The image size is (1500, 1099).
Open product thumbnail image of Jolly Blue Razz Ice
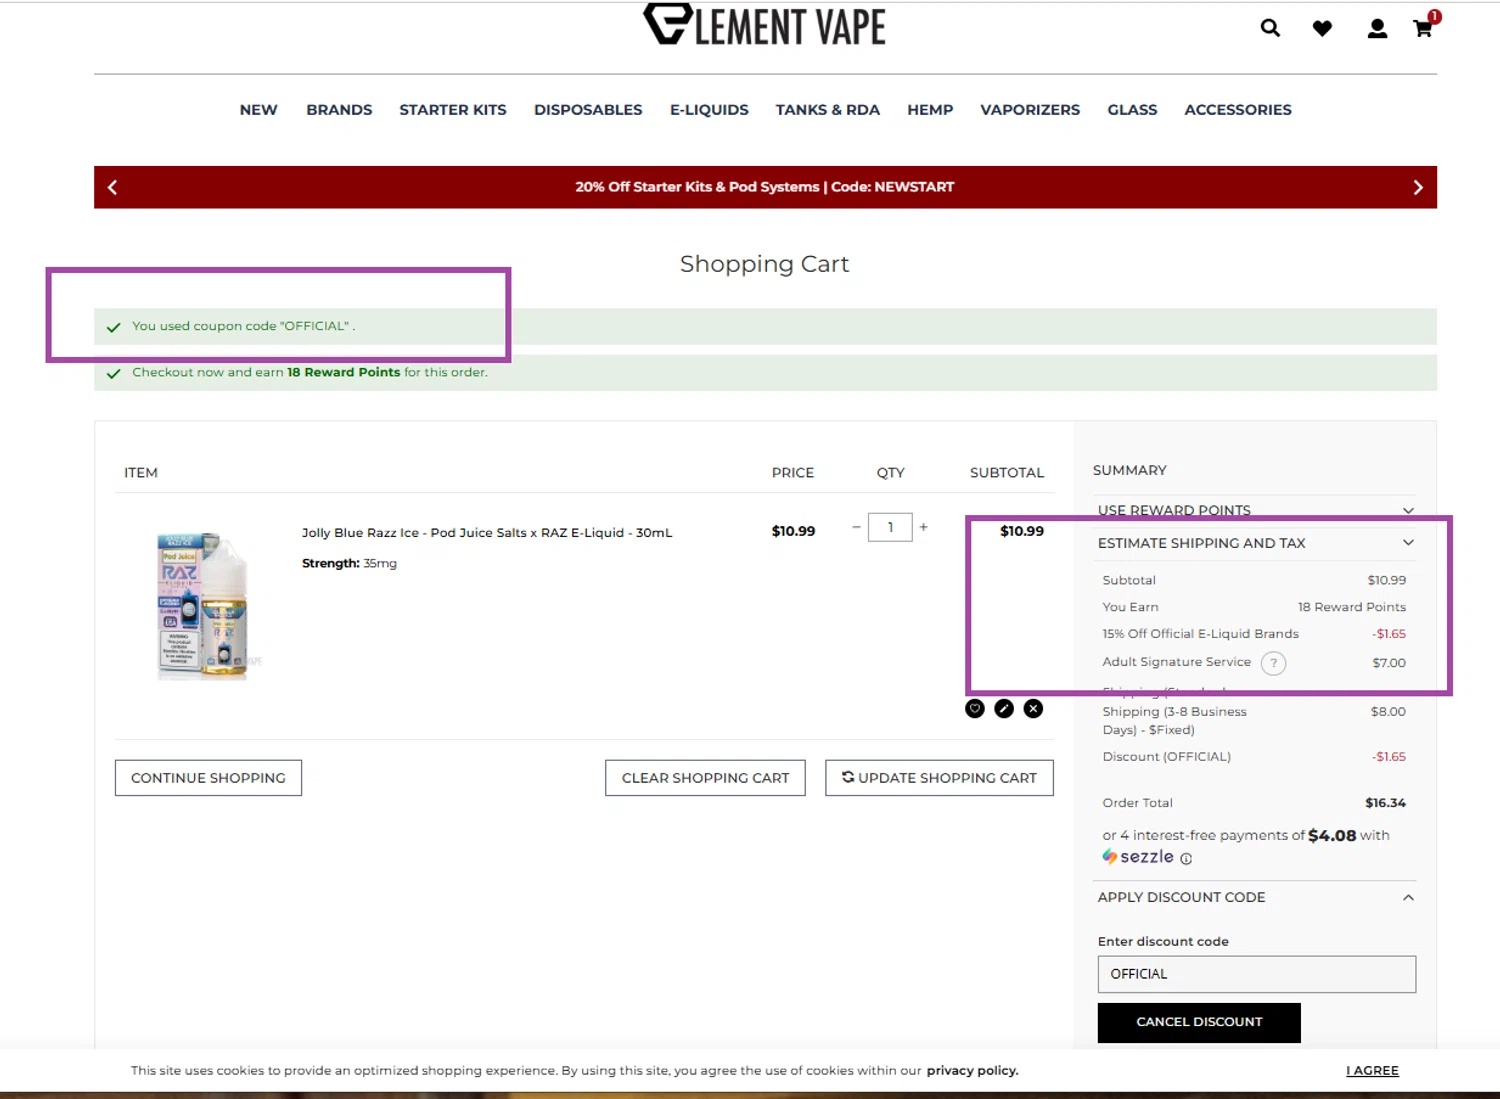click(202, 606)
